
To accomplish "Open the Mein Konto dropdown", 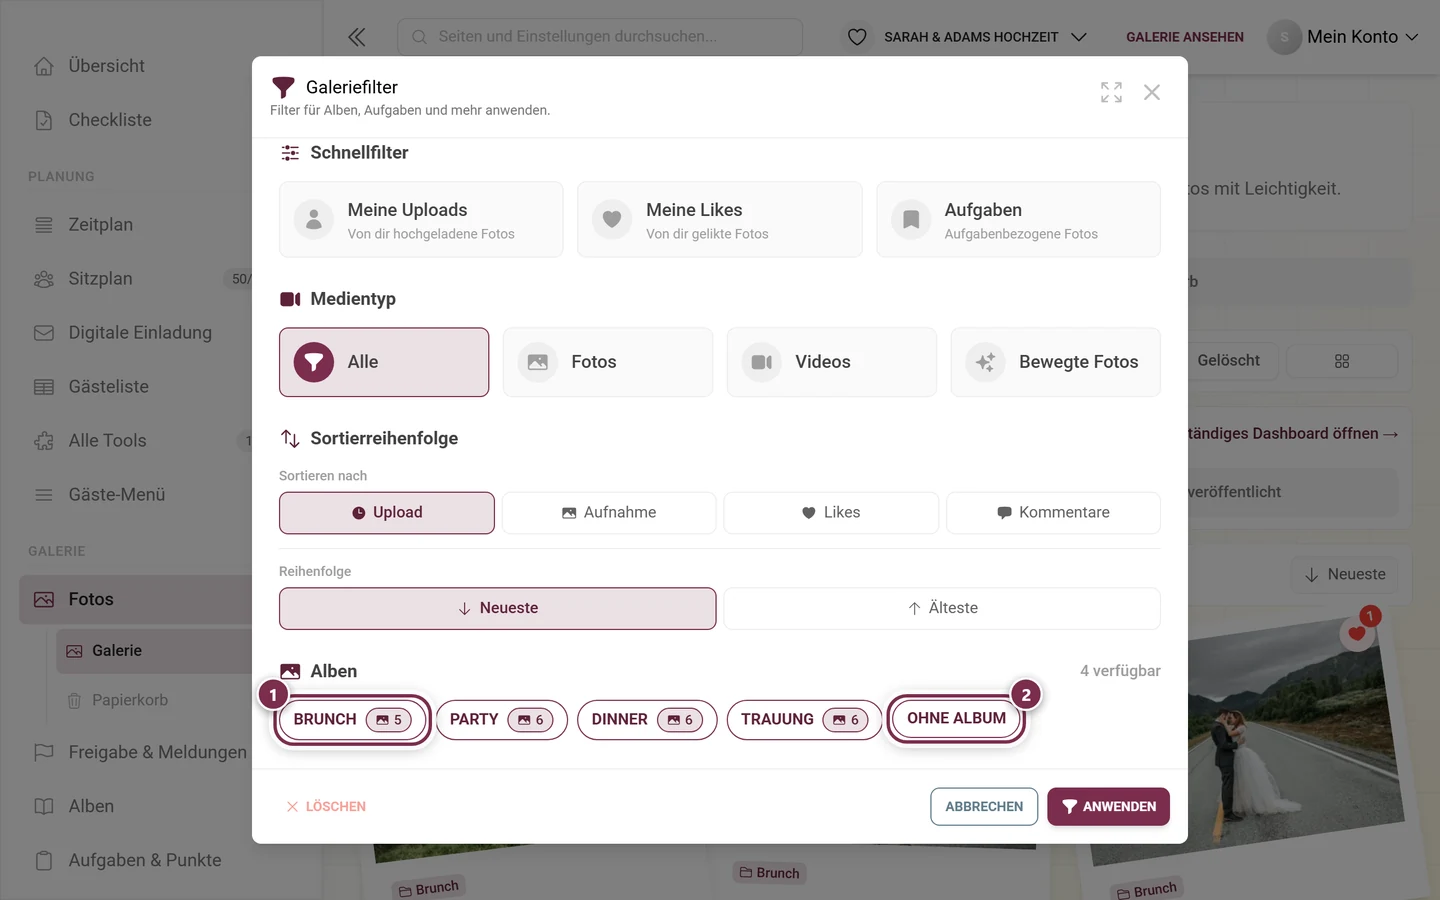I will click(x=1344, y=37).
